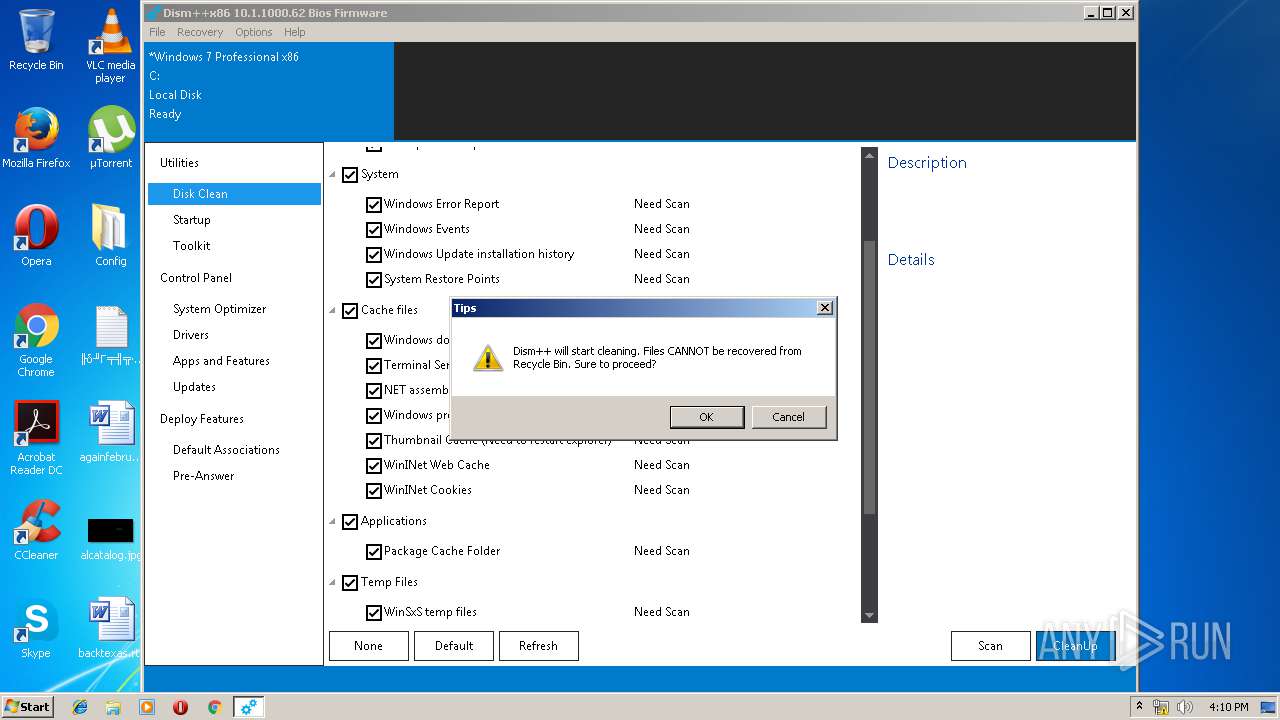Open the volume speaker tray icon
Screen dimensions: 1280x720
1185,707
